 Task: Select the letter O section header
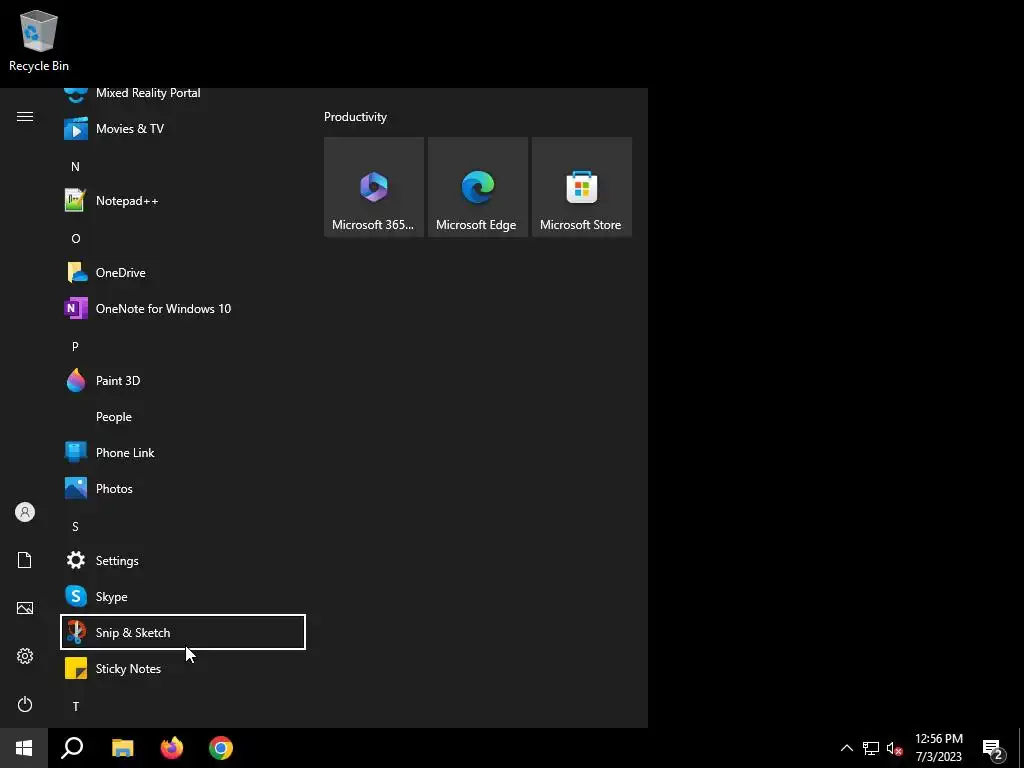tap(76, 238)
